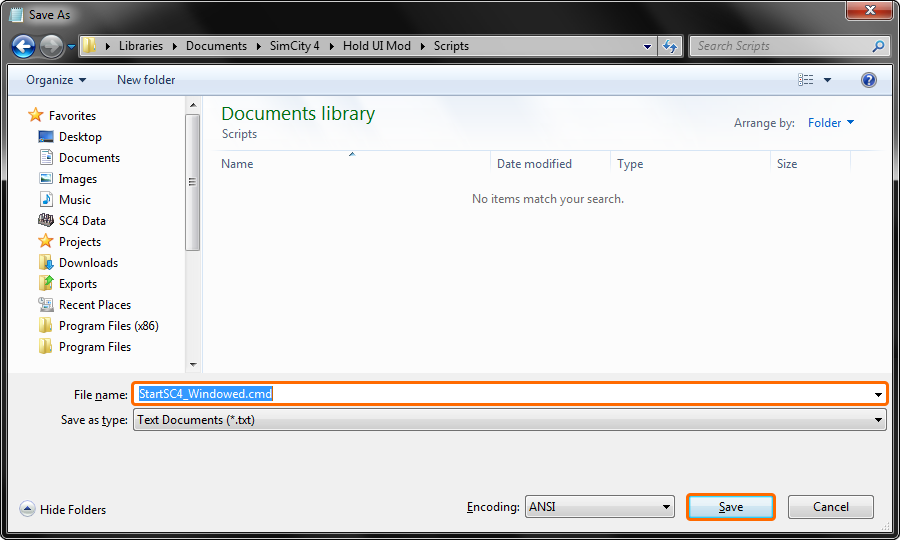This screenshot has height=540, width=900.
Task: Open Program Files (x86) folder
Action: (108, 326)
